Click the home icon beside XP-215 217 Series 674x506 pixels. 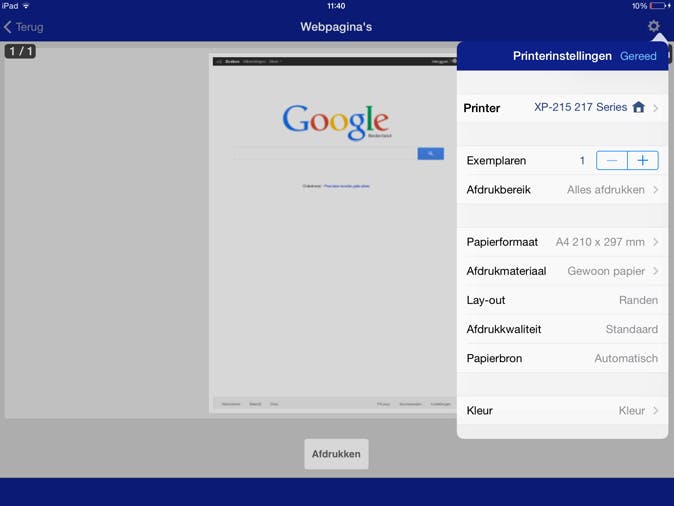point(639,107)
